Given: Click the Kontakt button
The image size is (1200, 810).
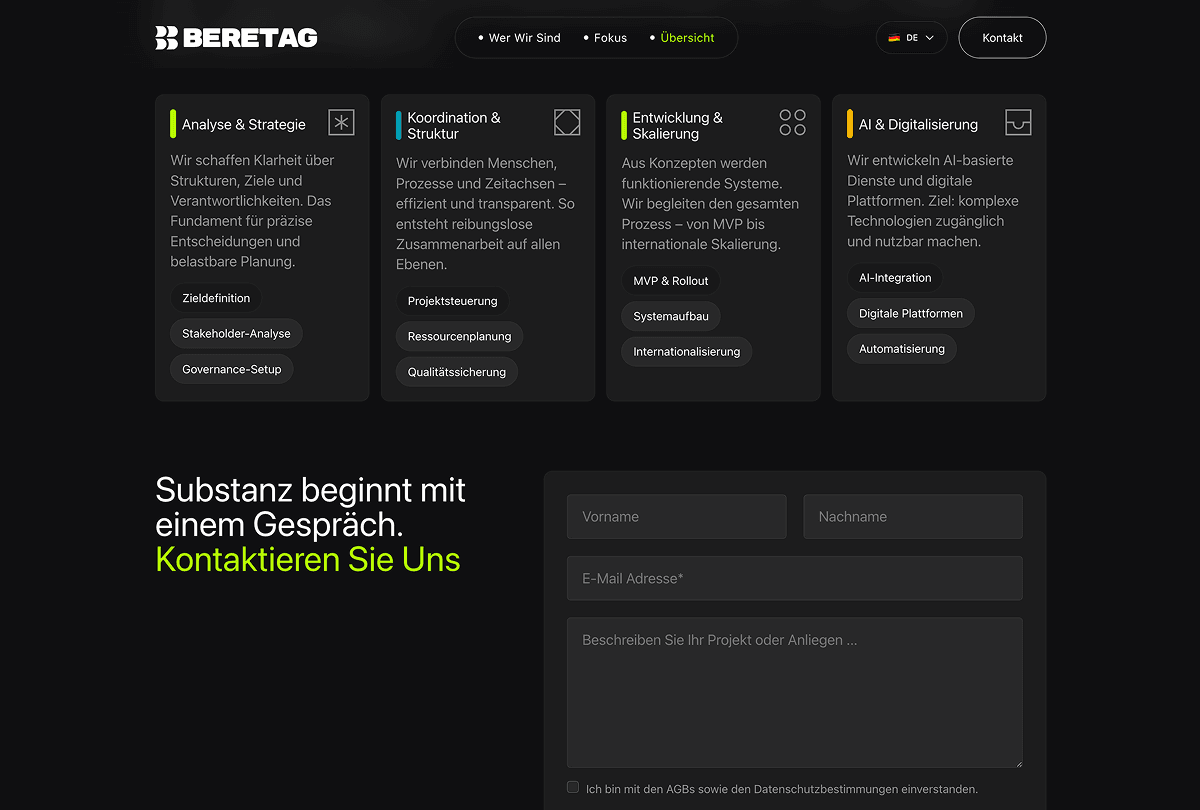Looking at the screenshot, I should pyautogui.click(x=1002, y=38).
